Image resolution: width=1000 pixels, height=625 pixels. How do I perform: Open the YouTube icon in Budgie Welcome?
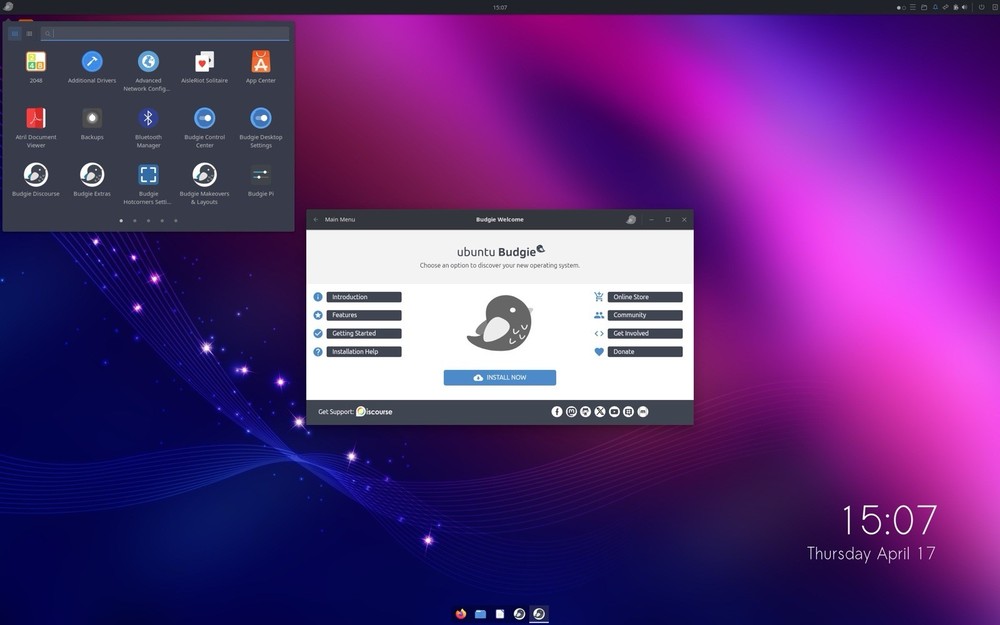[x=614, y=411]
